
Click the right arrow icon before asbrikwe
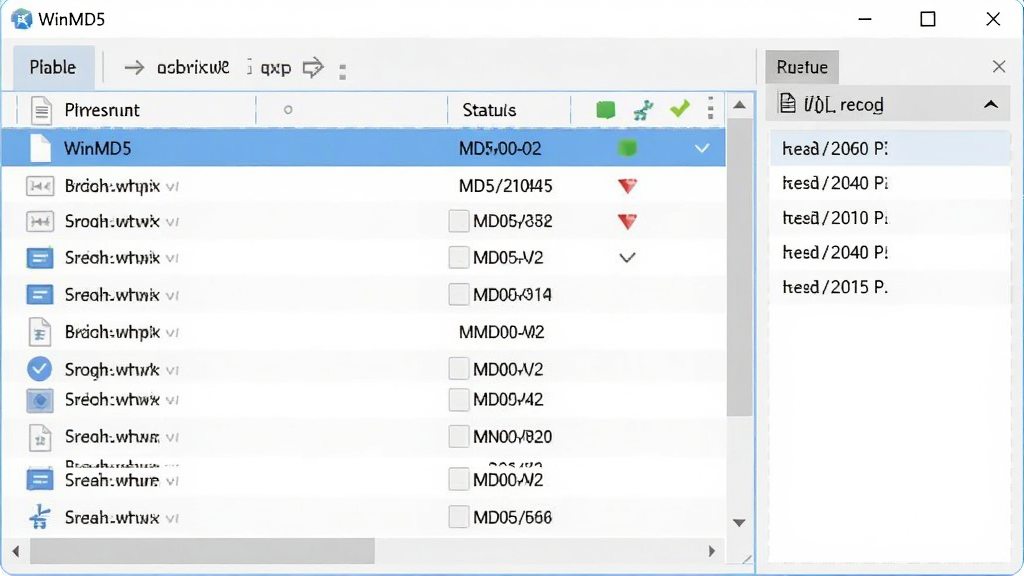tap(134, 67)
